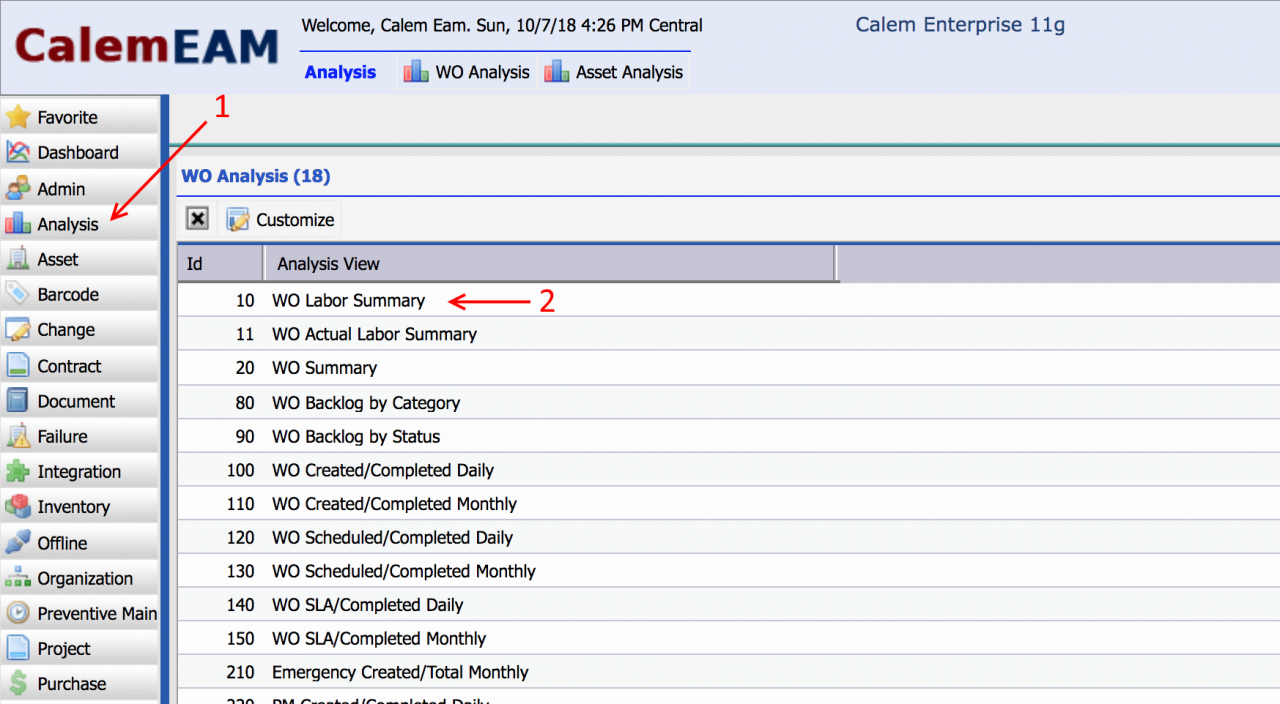Sort by the Id column header
Screen dimensions: 1280x704
click(220, 264)
